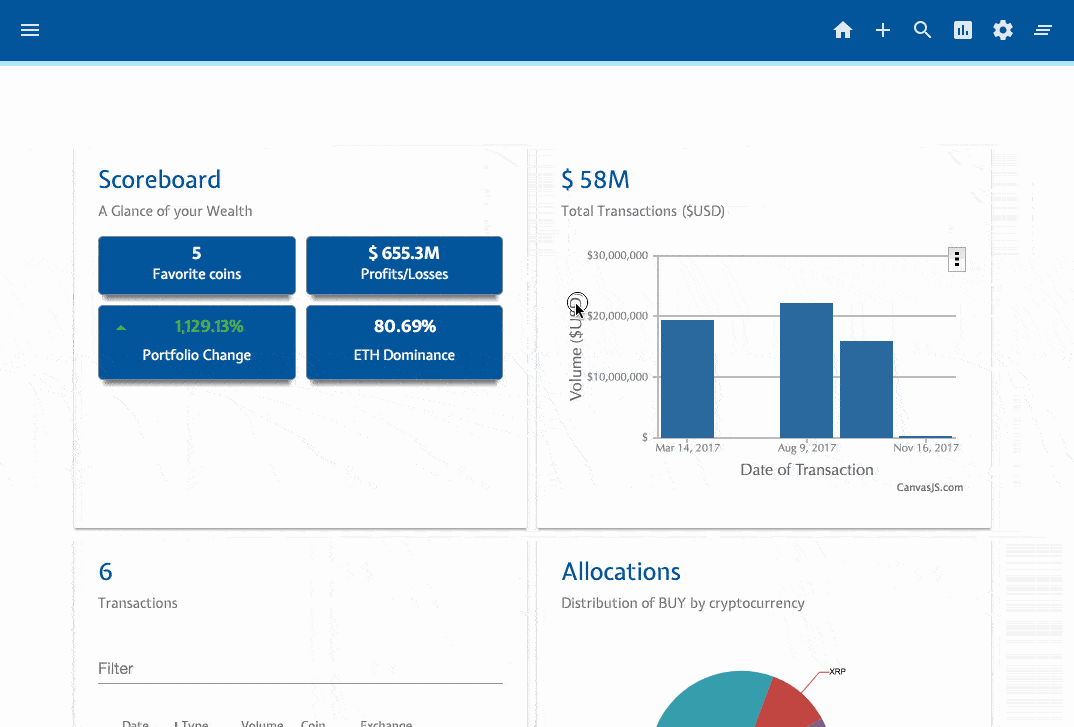Click the ETH Dominance tile
The image size is (1074, 727).
click(404, 342)
